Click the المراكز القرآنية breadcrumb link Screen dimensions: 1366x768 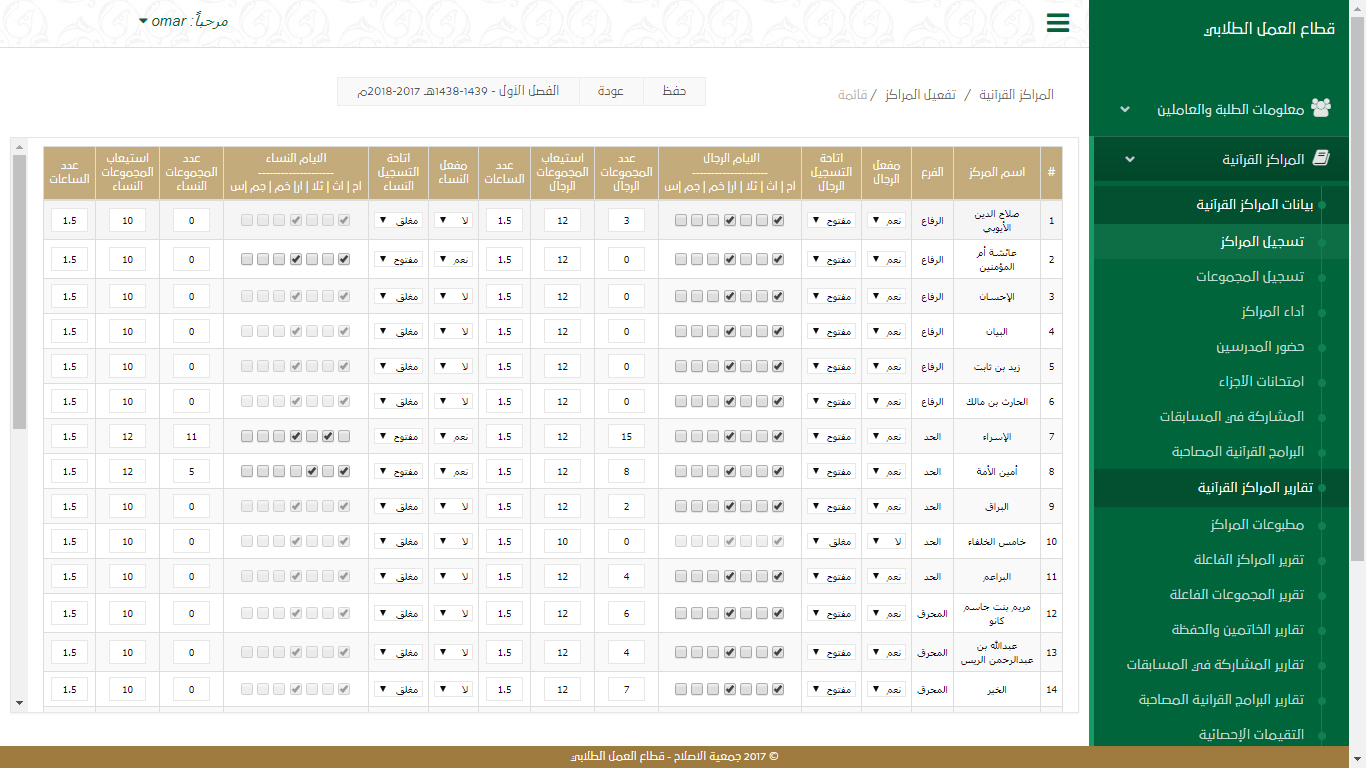[1014, 95]
